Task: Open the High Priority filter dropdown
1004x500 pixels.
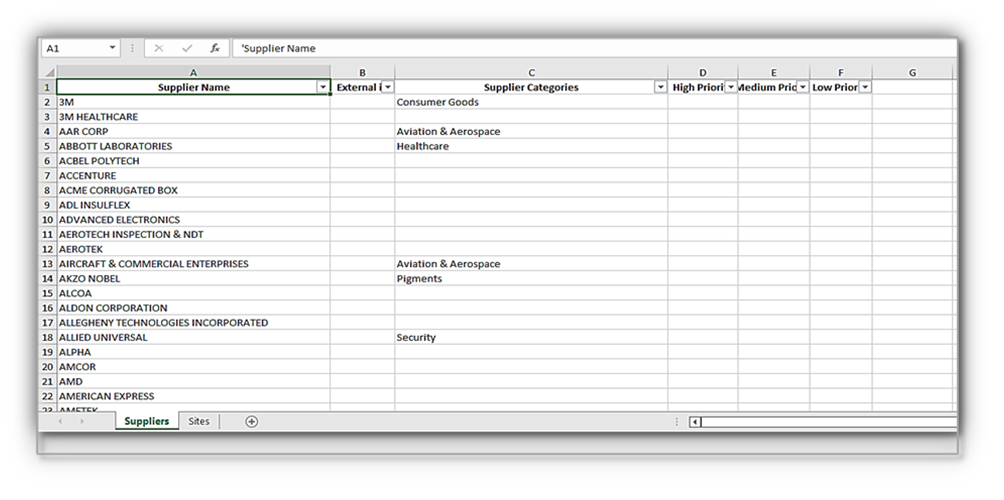Action: 731,88
